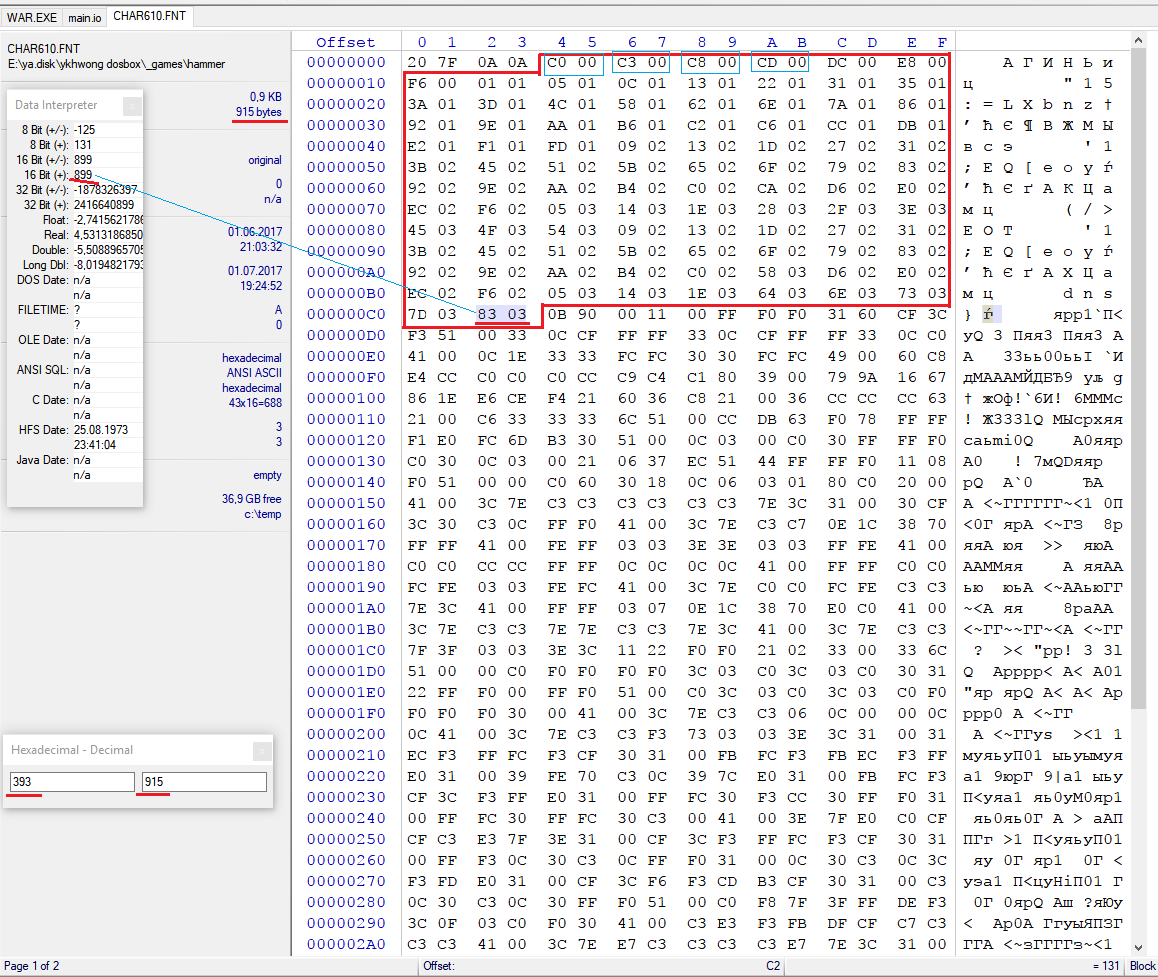
Task: Select the highlighted byte 83 at offset C2
Action: pos(487,314)
